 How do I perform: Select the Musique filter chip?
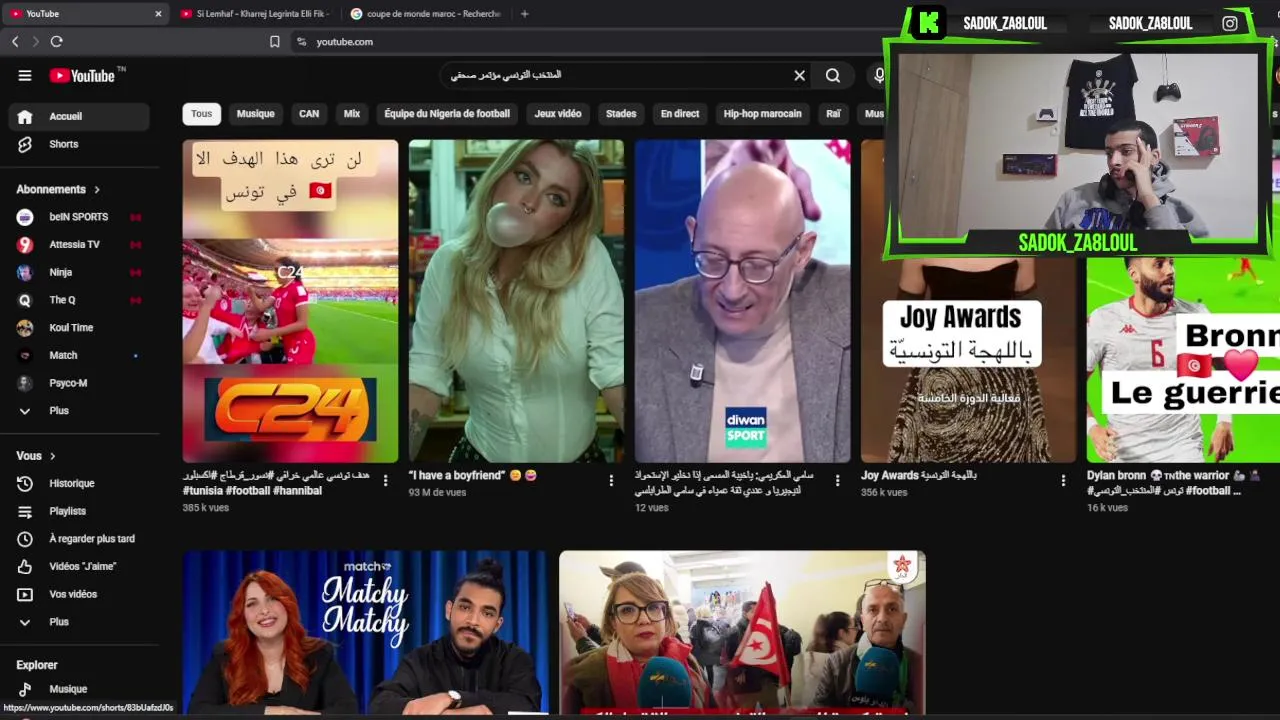click(x=255, y=114)
